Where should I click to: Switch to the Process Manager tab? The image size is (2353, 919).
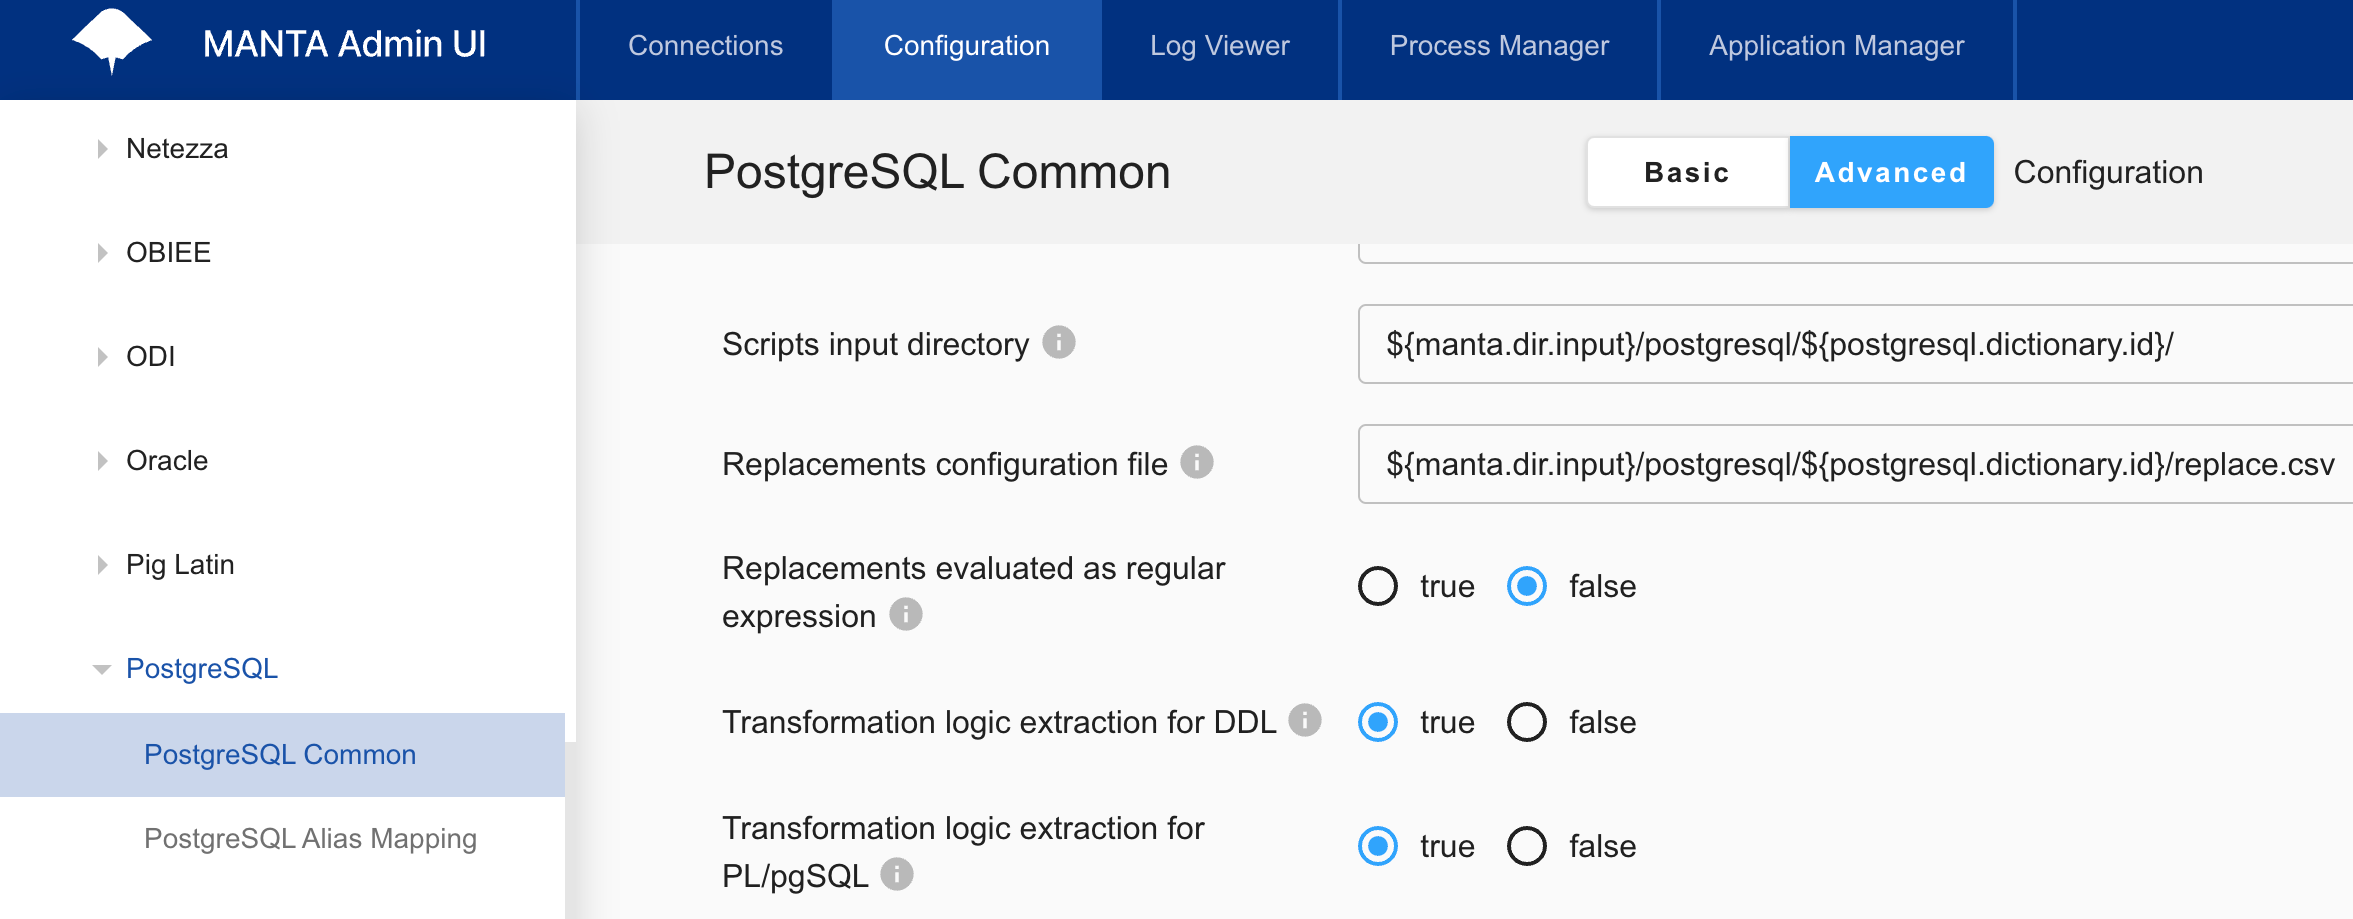click(1497, 46)
